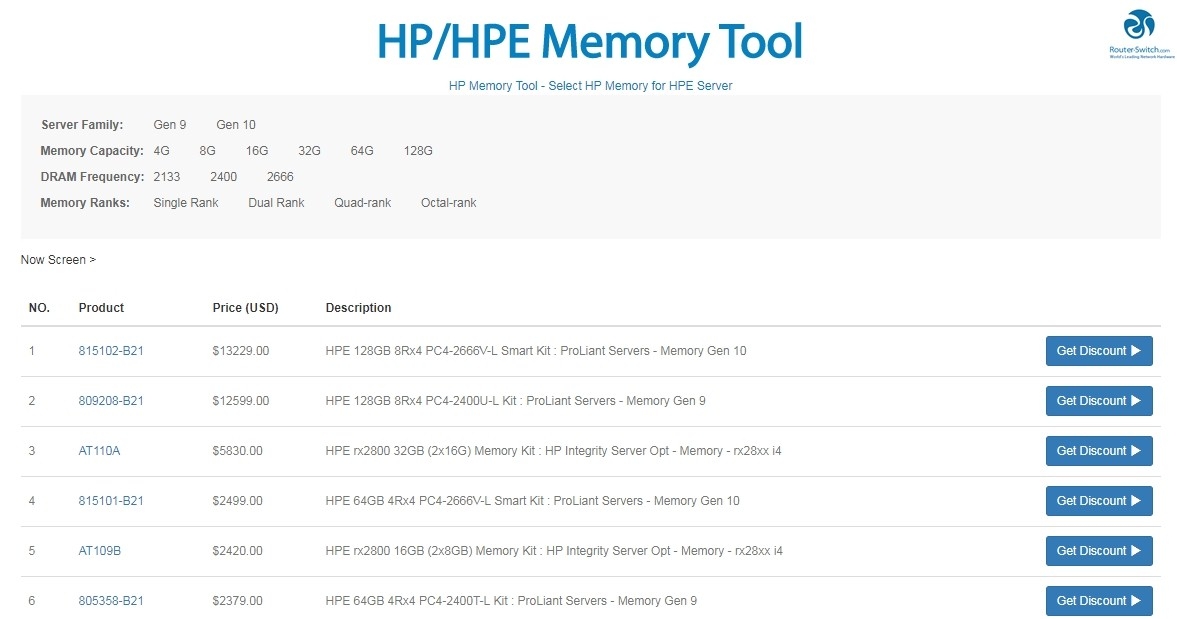1177x619 pixels.
Task: Open the Router-Switch.com logo
Action: click(1140, 35)
